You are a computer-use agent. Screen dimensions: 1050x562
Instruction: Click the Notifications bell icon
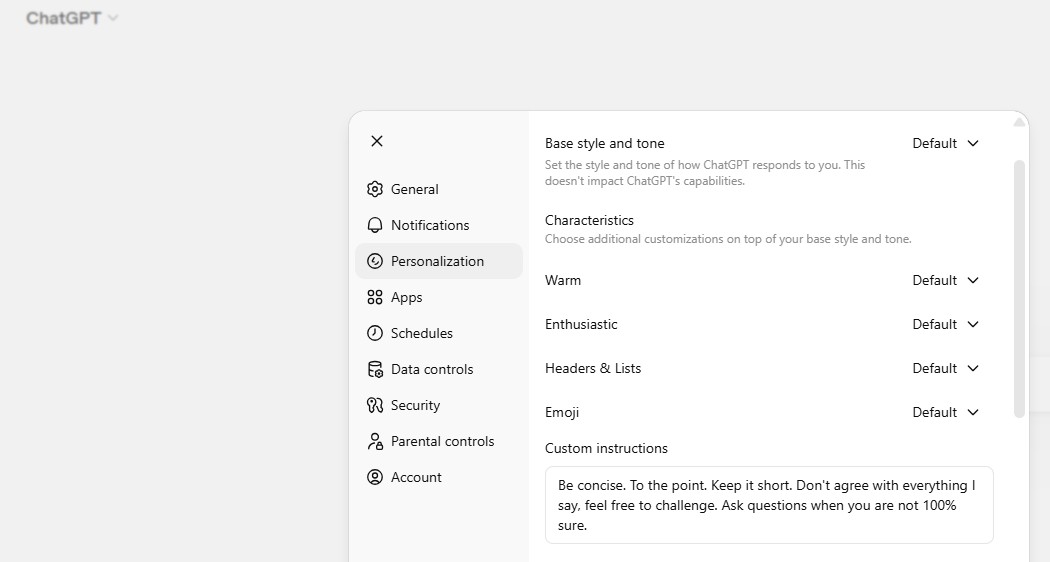375,225
